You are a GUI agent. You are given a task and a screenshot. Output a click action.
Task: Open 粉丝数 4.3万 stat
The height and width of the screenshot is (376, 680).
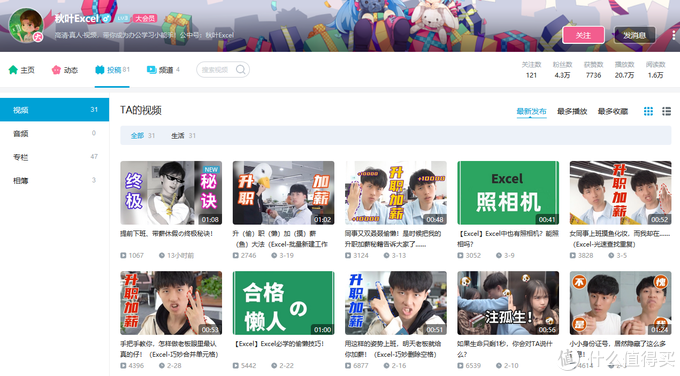point(562,70)
